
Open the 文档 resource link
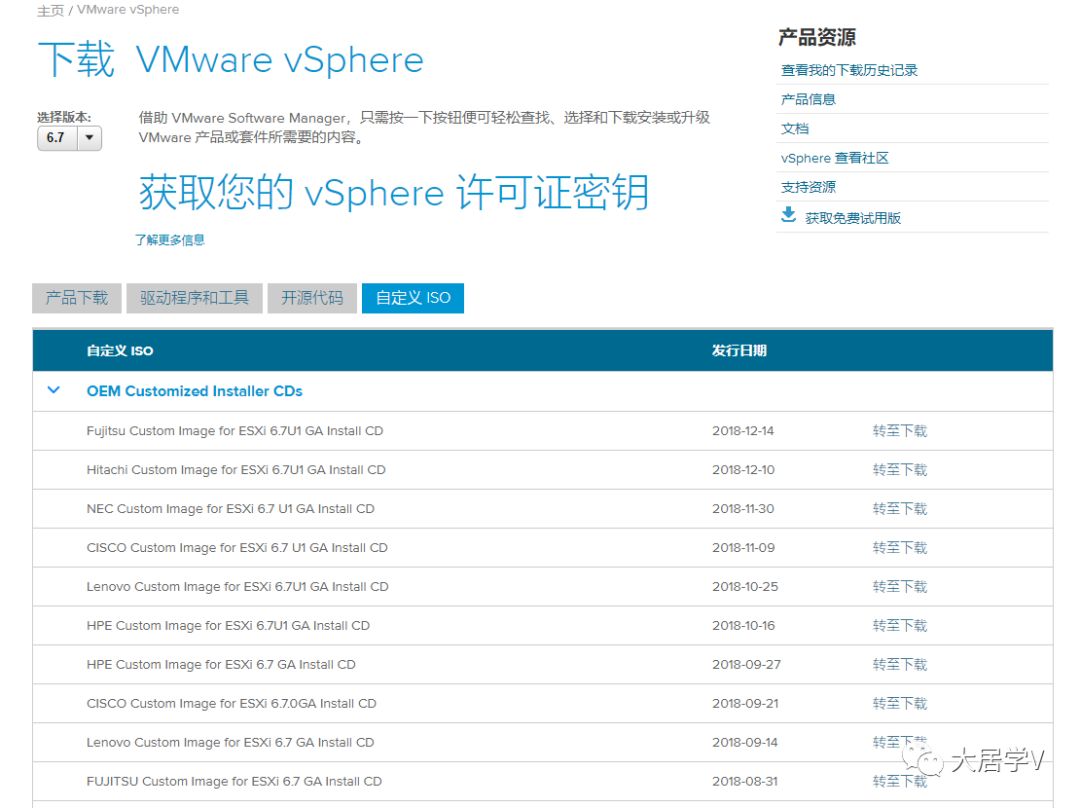point(794,129)
